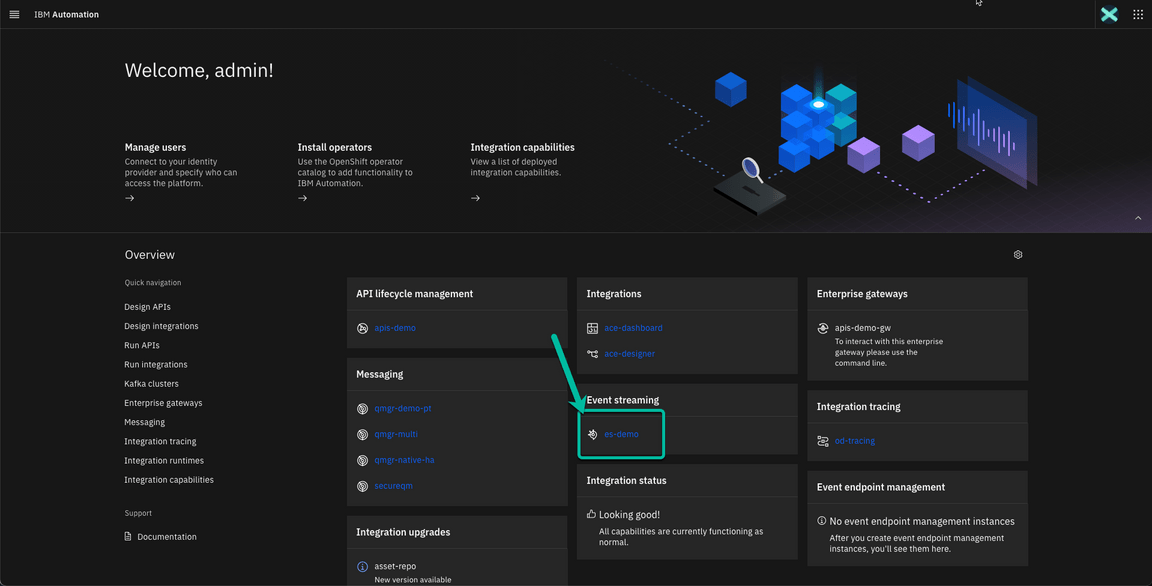
Task: Select the gateway icon beside apis-demo-gw
Action: point(822,327)
